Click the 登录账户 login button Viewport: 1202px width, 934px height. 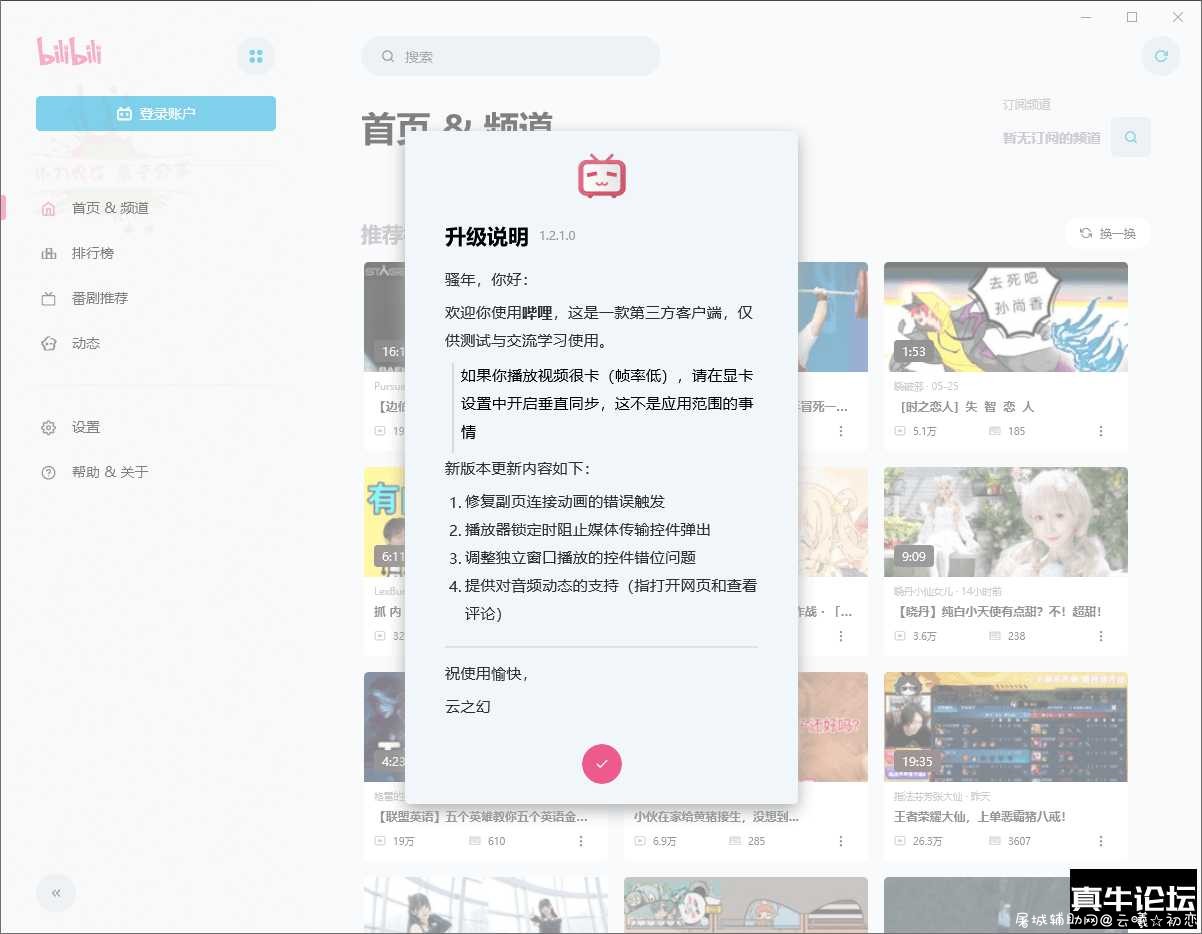point(156,114)
